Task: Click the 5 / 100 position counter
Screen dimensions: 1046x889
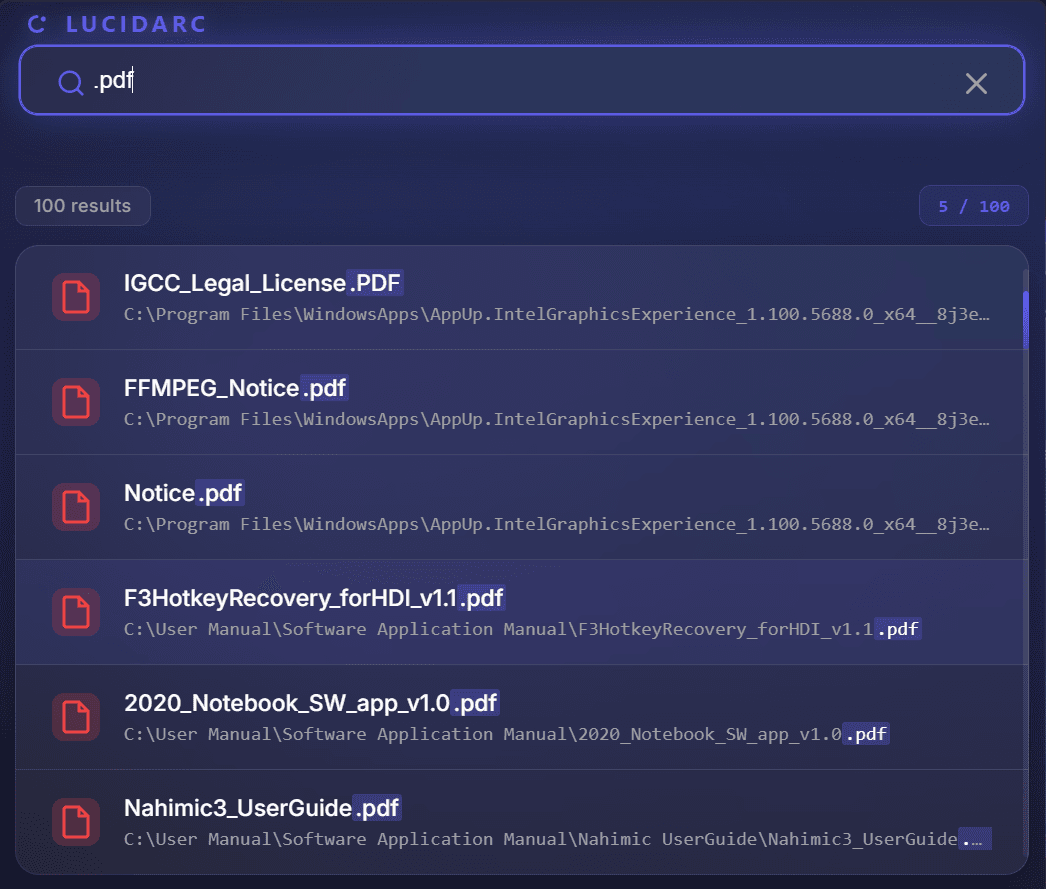Action: coord(973,206)
